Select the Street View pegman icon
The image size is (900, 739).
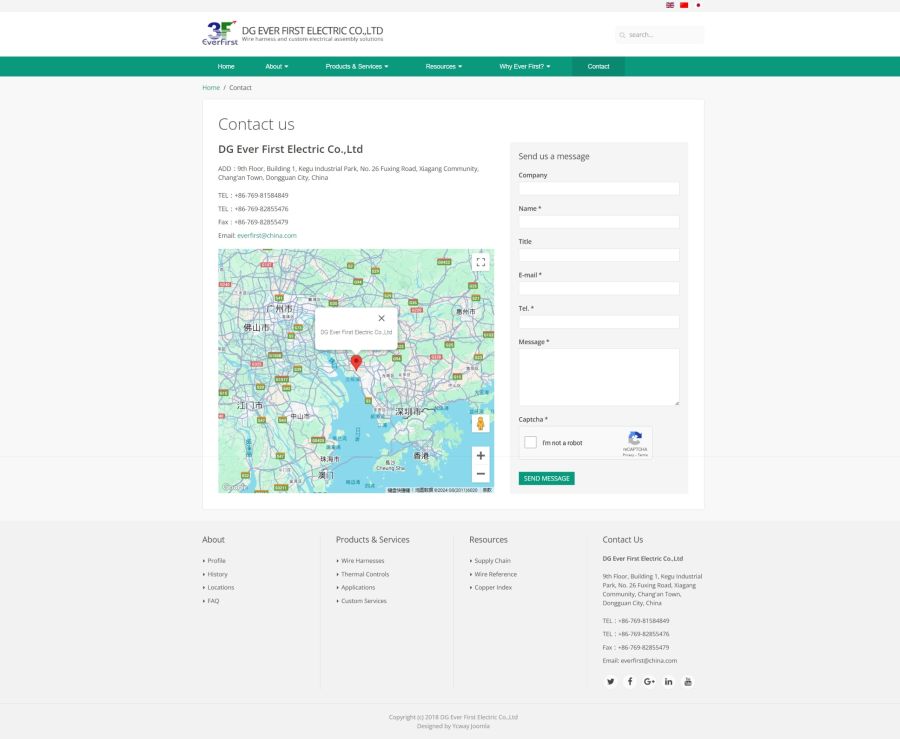(481, 423)
